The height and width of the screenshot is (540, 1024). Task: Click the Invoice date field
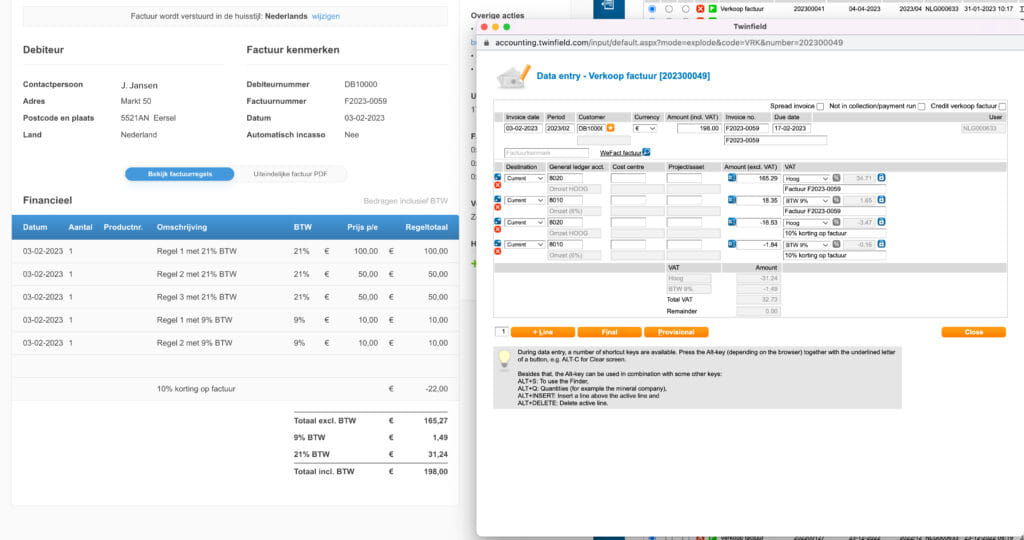coord(523,128)
